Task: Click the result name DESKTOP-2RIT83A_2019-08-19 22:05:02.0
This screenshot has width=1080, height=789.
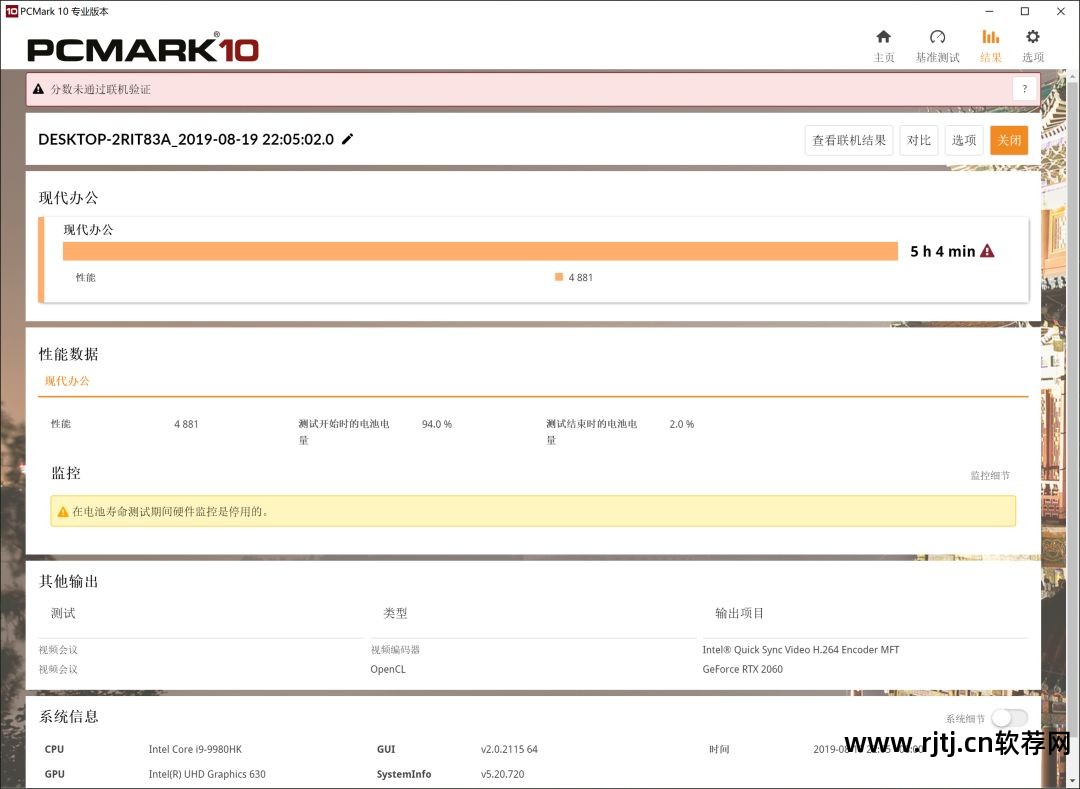Action: 186,139
